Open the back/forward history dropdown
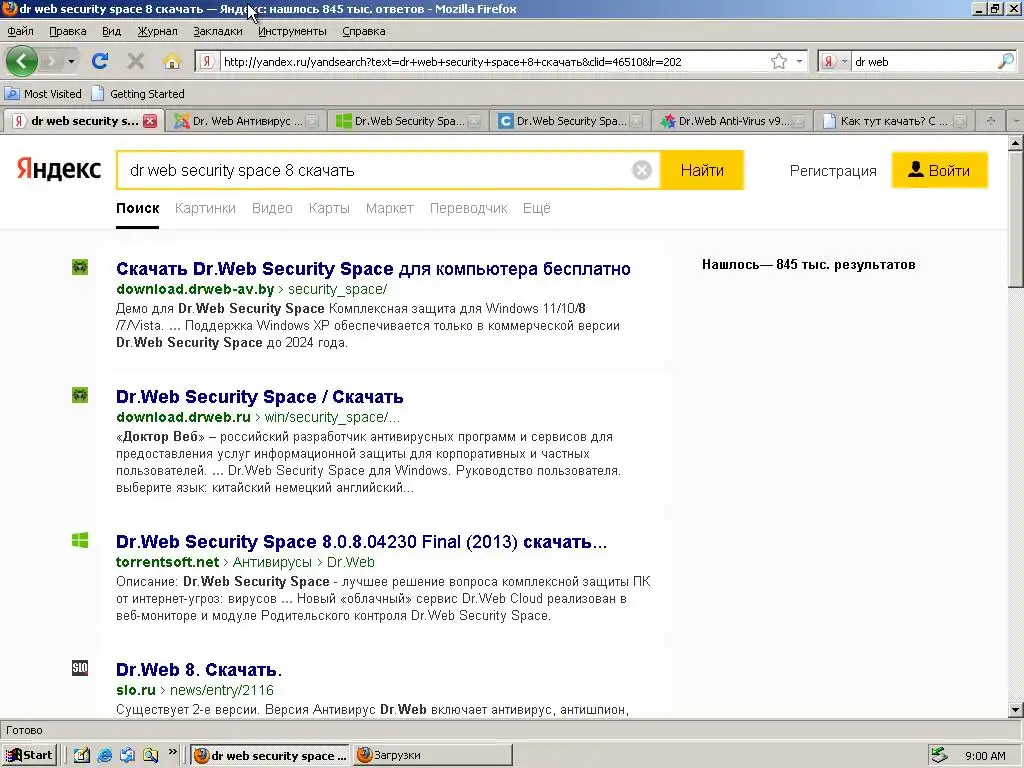The image size is (1024, 768). tap(71, 61)
